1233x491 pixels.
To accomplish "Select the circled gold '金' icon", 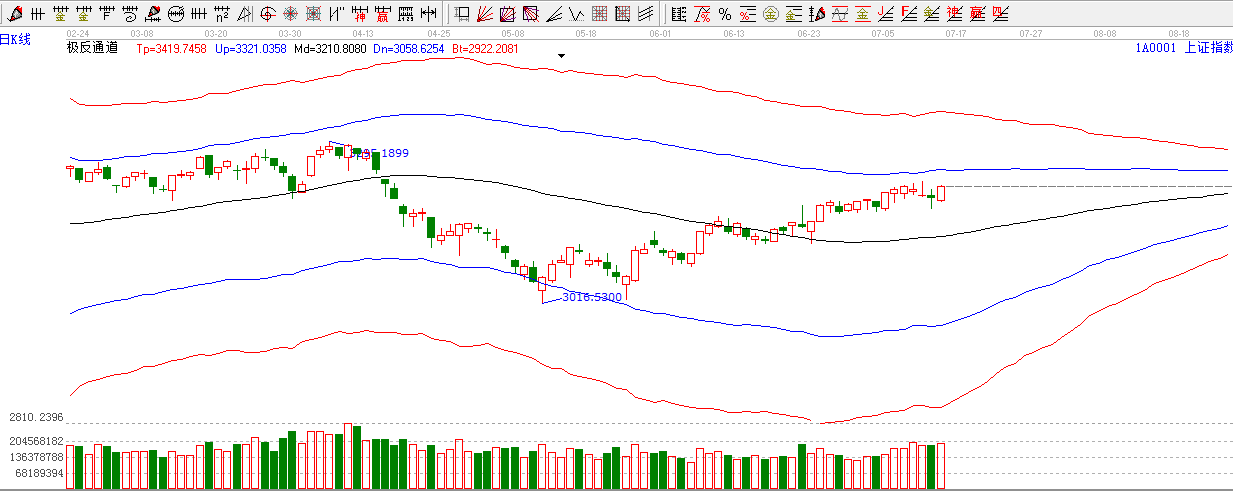I will 770,14.
